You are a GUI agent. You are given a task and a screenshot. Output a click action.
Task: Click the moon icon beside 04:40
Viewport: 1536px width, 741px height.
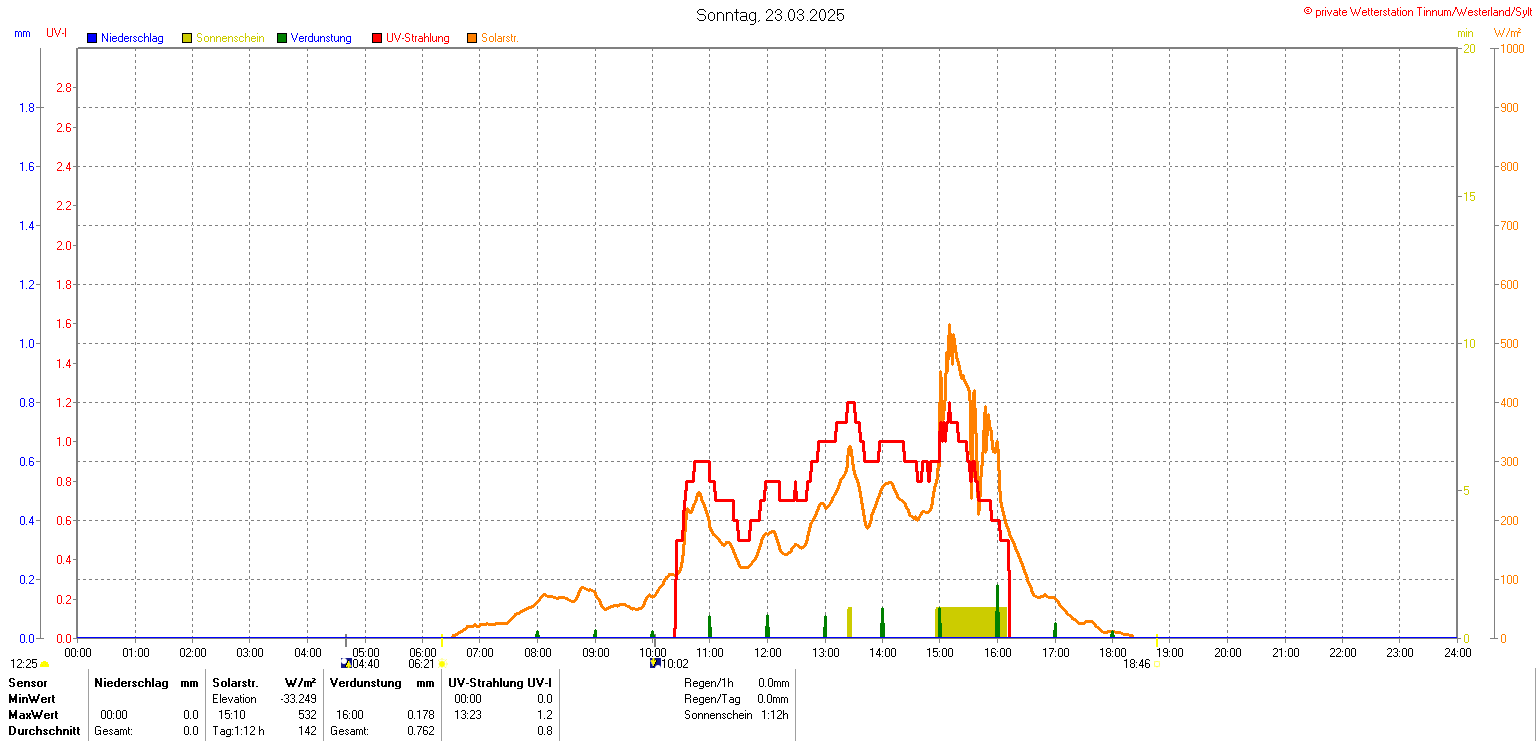click(346, 663)
